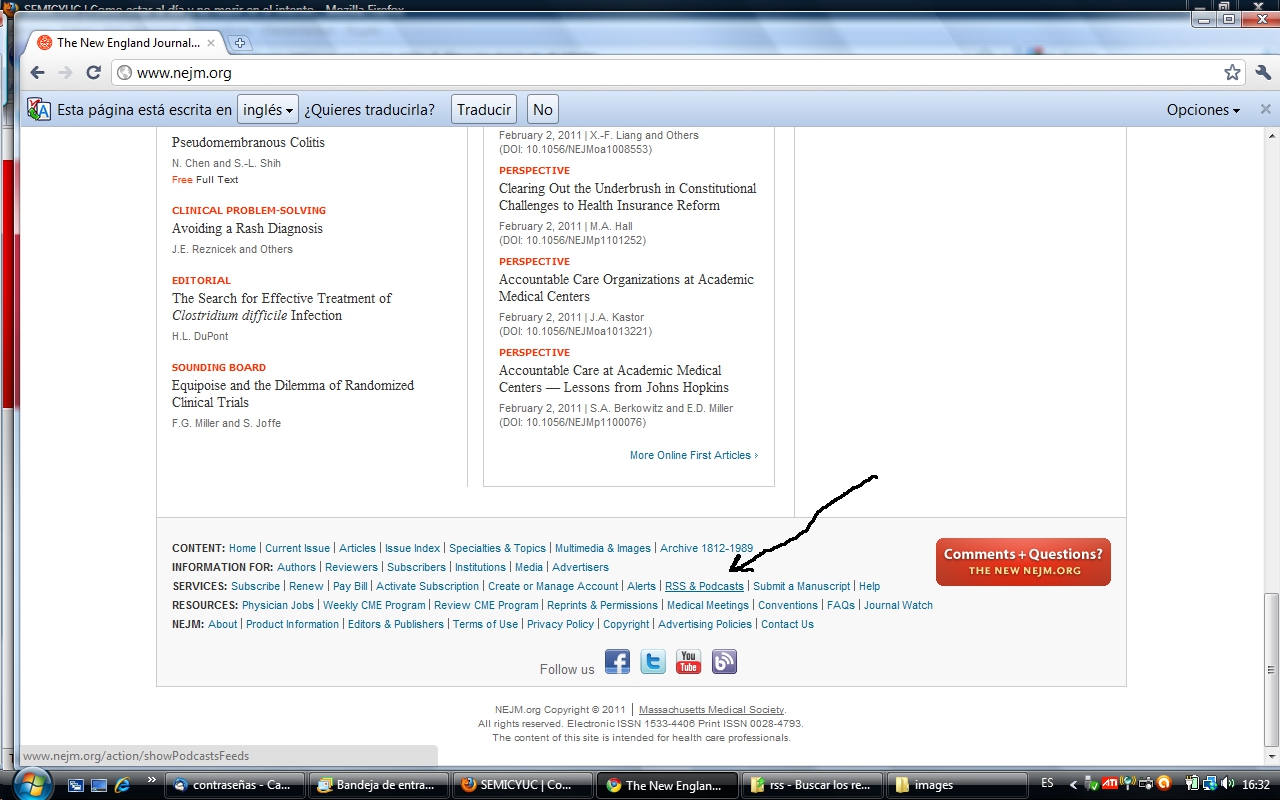The image size is (1280, 800).
Task: Open the Subscribe services link
Action: point(255,586)
